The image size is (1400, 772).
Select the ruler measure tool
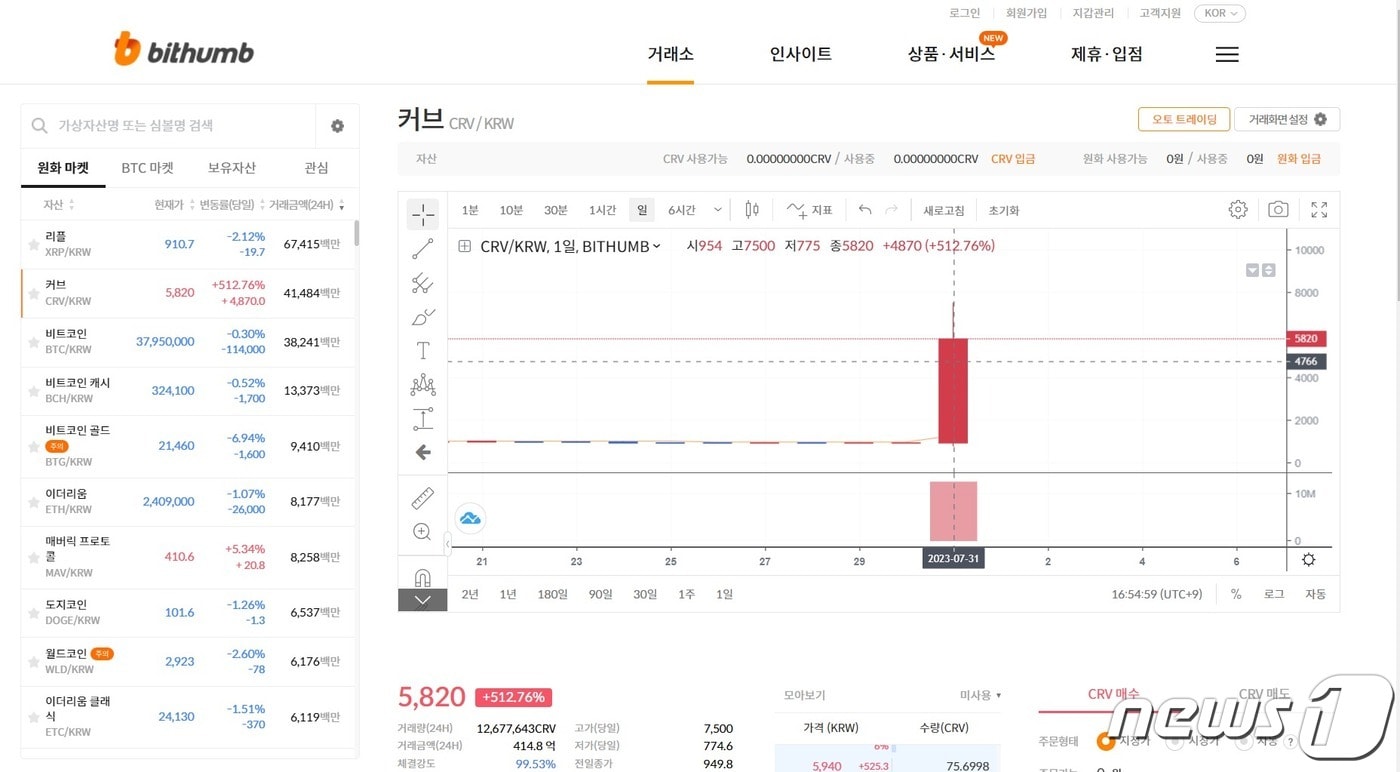(422, 497)
